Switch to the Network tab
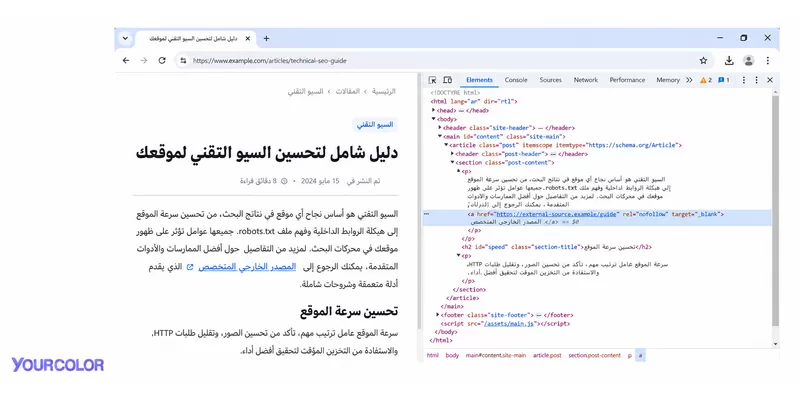The image size is (800, 400). tap(586, 80)
